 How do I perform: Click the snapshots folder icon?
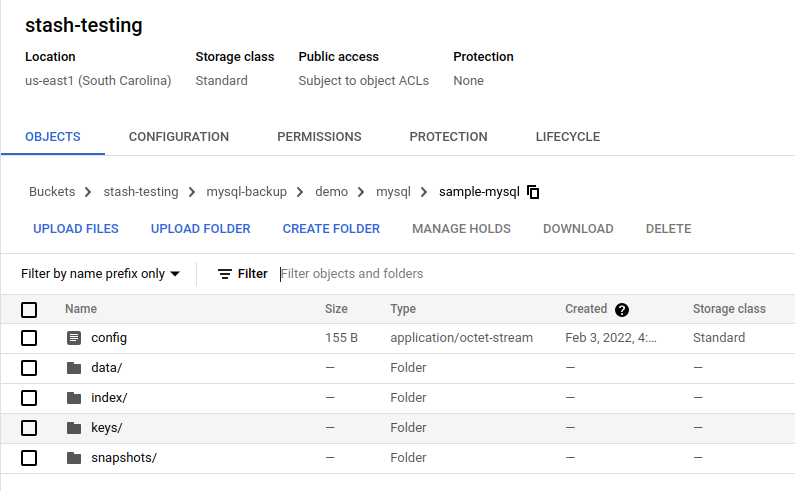(x=74, y=458)
